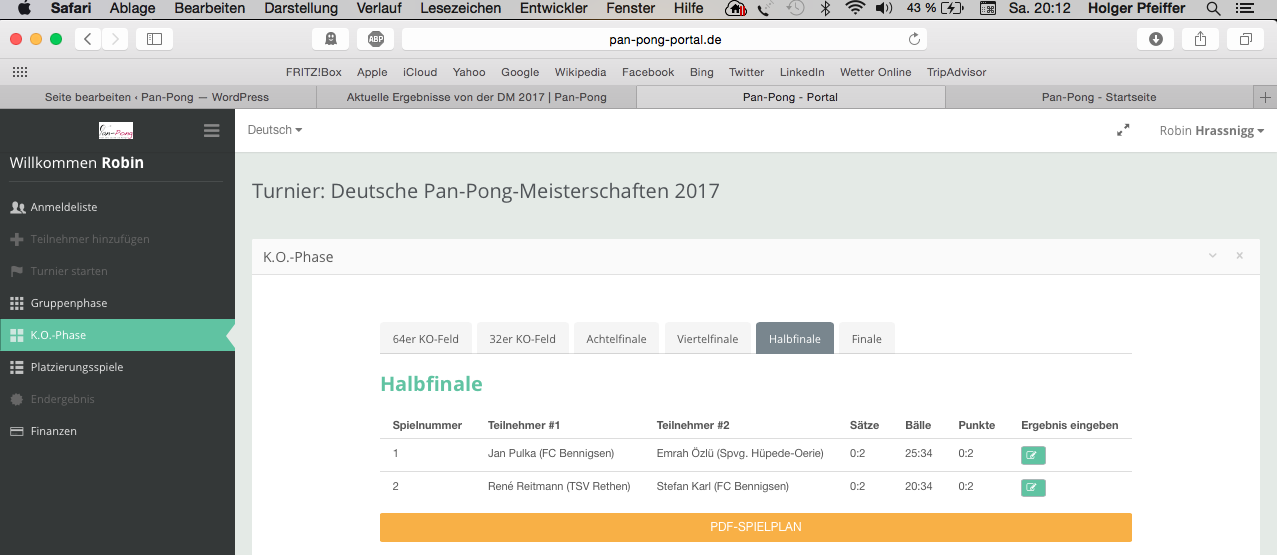The width and height of the screenshot is (1277, 555).
Task: Reload the page via address bar icon
Action: (913, 39)
